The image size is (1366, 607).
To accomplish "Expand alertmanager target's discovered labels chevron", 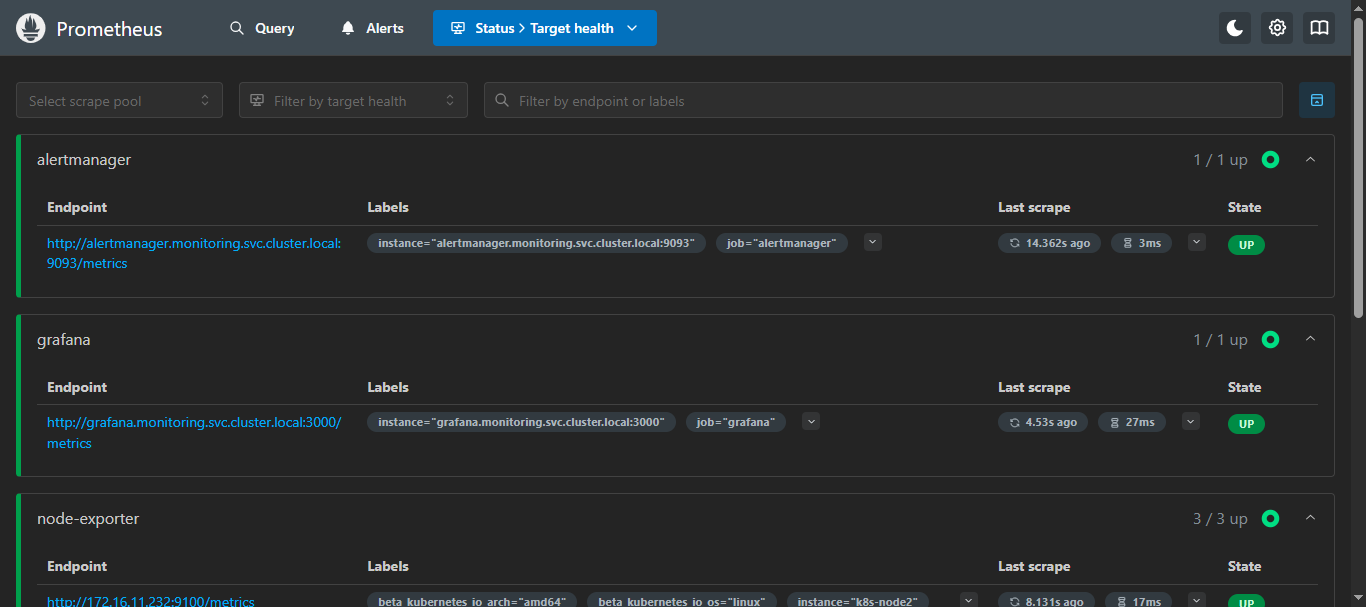I will coord(873,242).
